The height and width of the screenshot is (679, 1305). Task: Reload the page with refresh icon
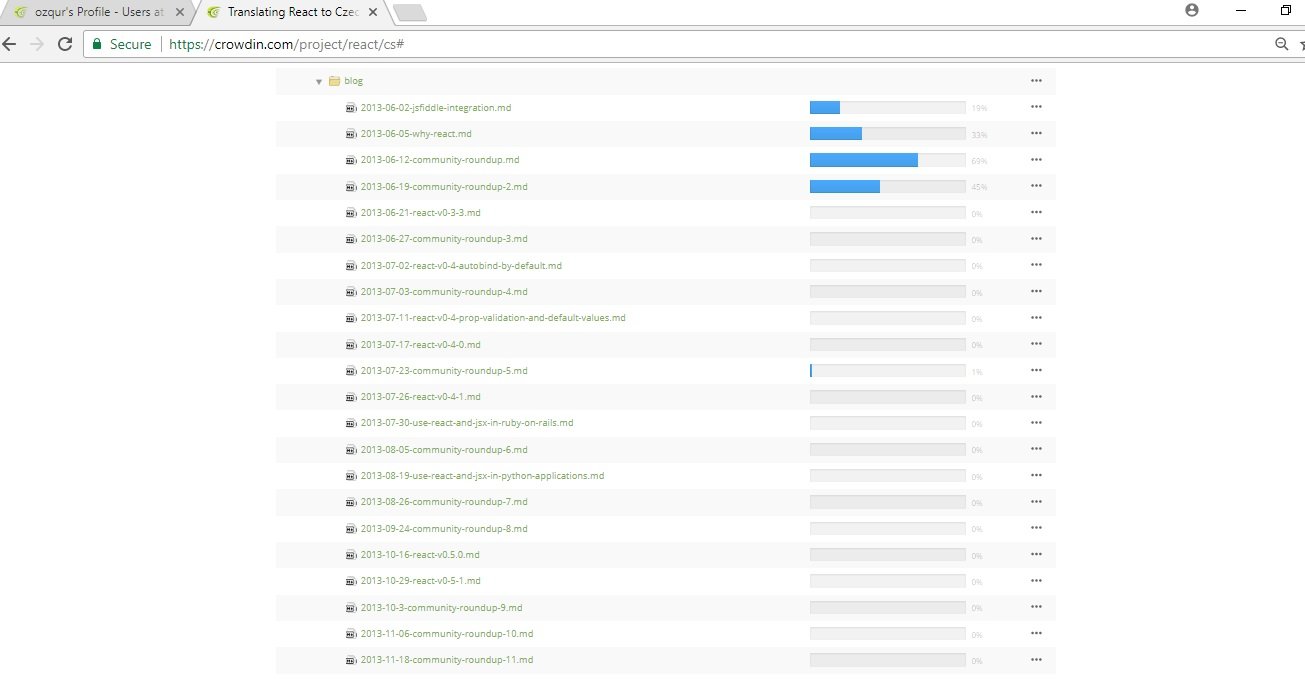[65, 44]
